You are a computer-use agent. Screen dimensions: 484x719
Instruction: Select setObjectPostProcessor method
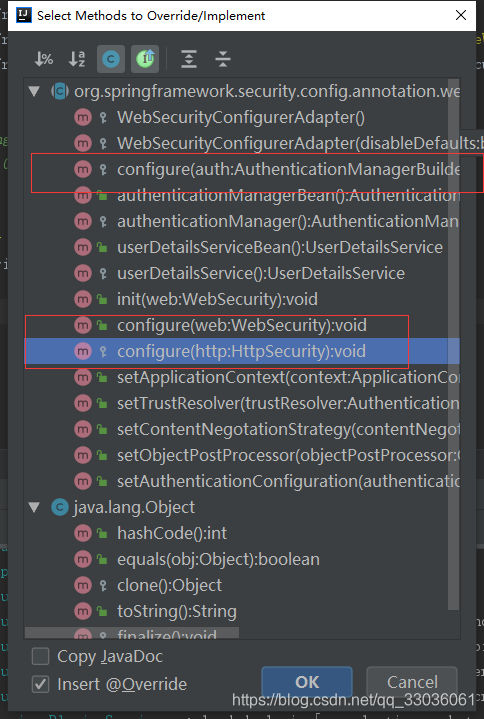tap(242, 455)
